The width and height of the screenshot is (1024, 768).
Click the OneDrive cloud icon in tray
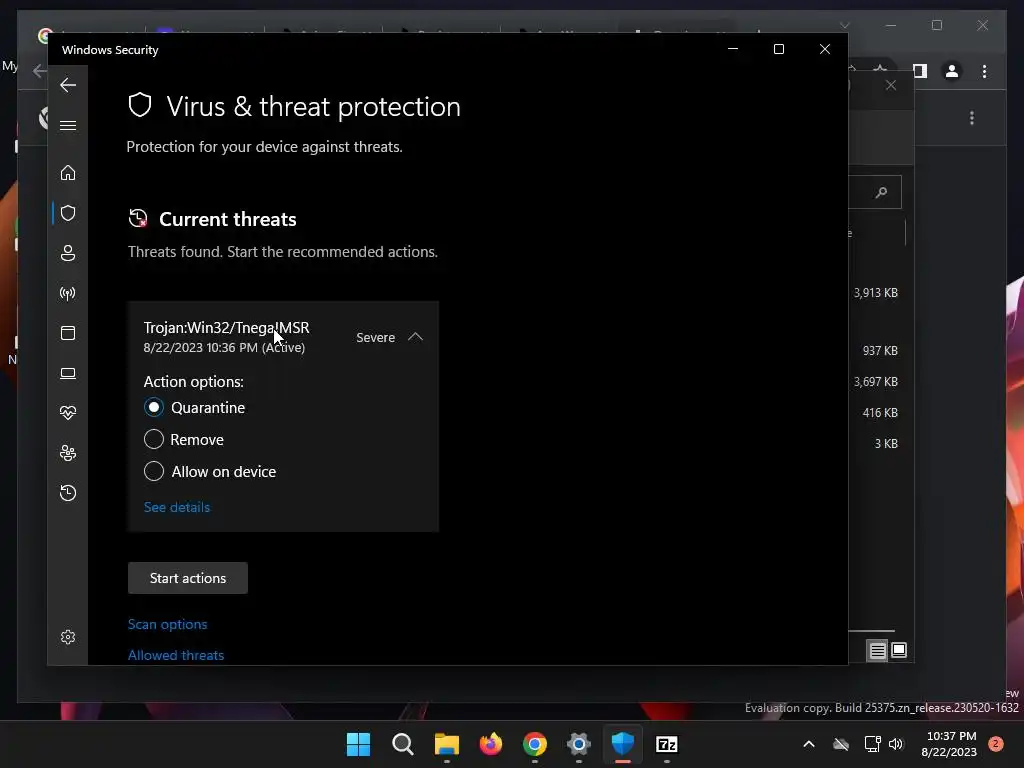click(x=841, y=744)
